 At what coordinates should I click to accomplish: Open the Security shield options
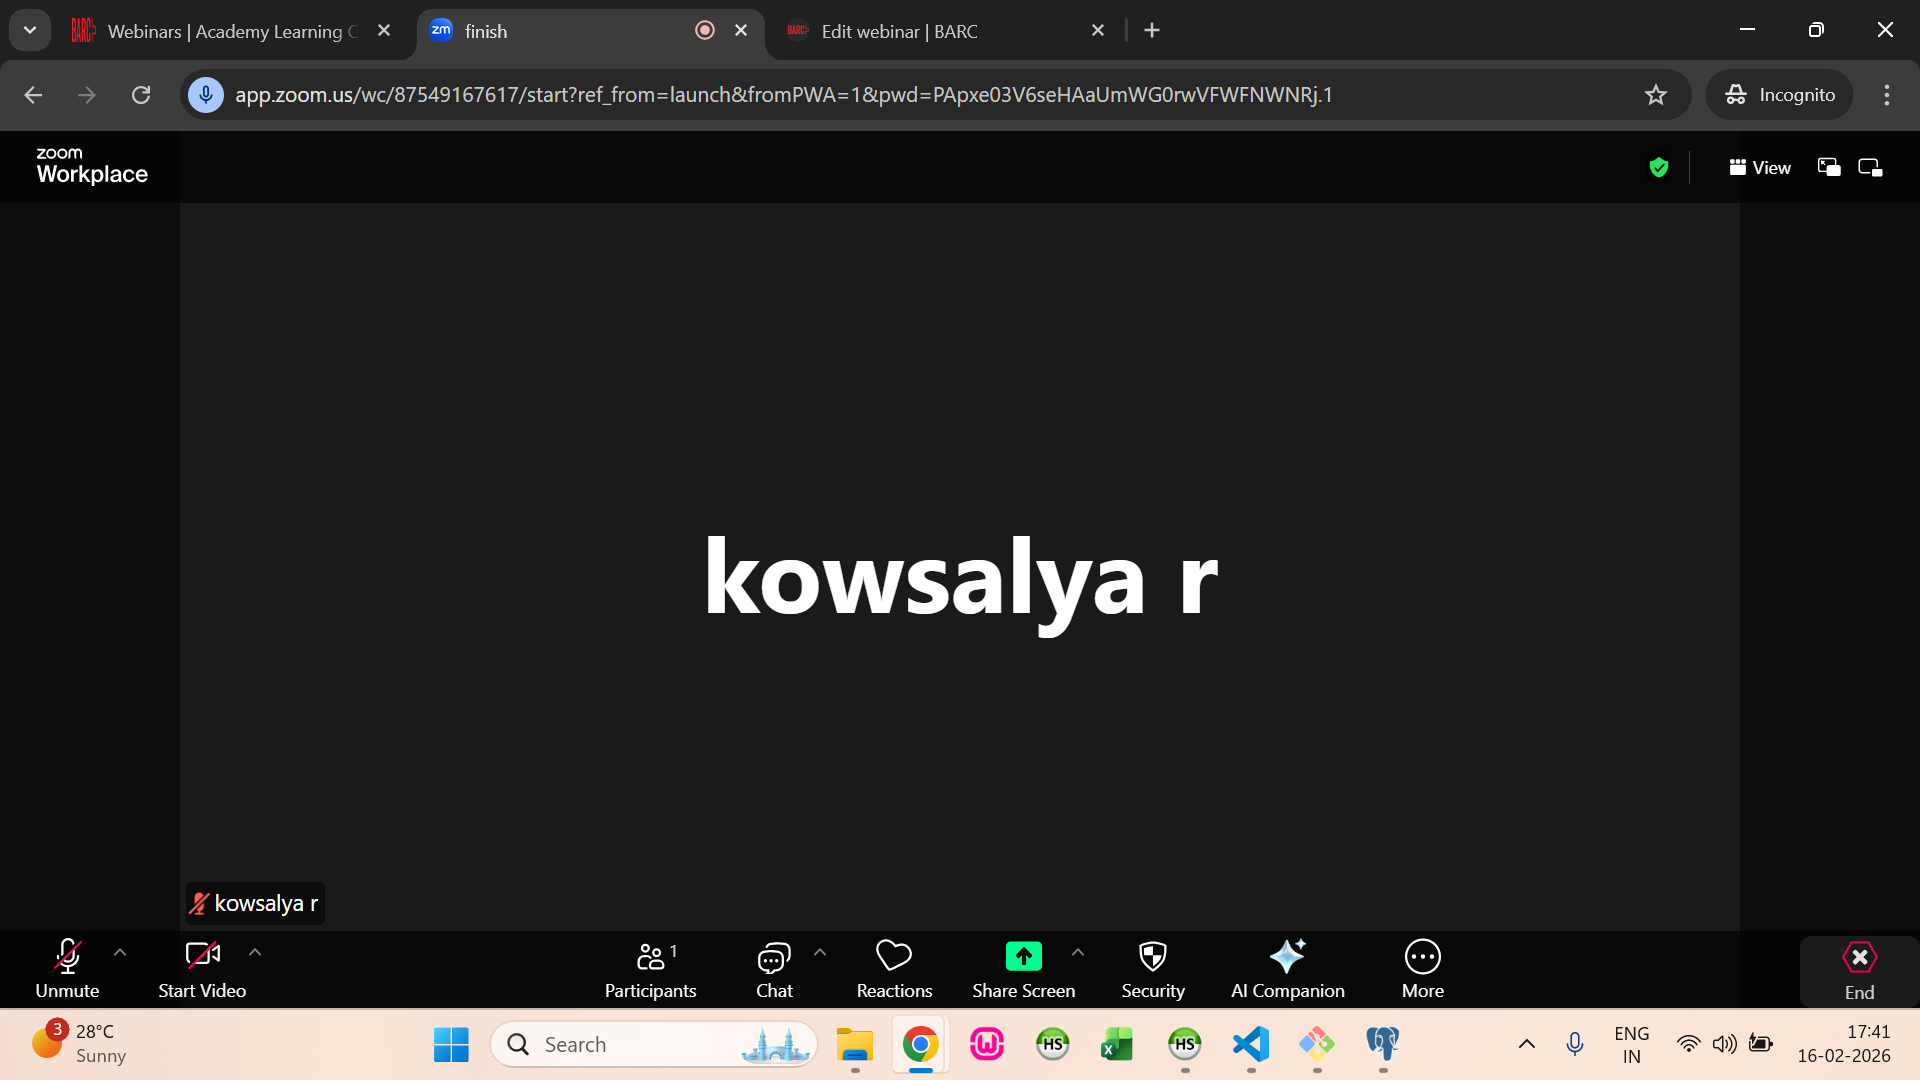click(x=1152, y=969)
